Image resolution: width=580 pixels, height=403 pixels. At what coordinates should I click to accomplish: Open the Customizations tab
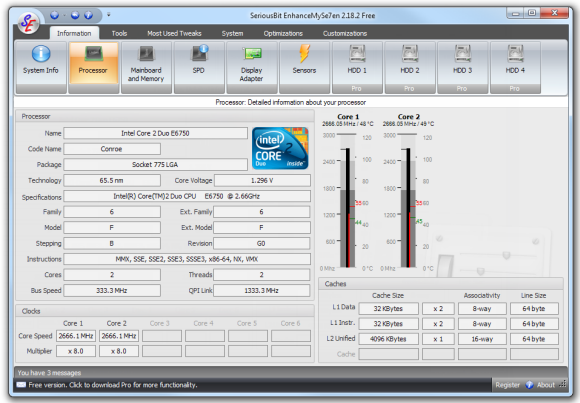click(345, 33)
